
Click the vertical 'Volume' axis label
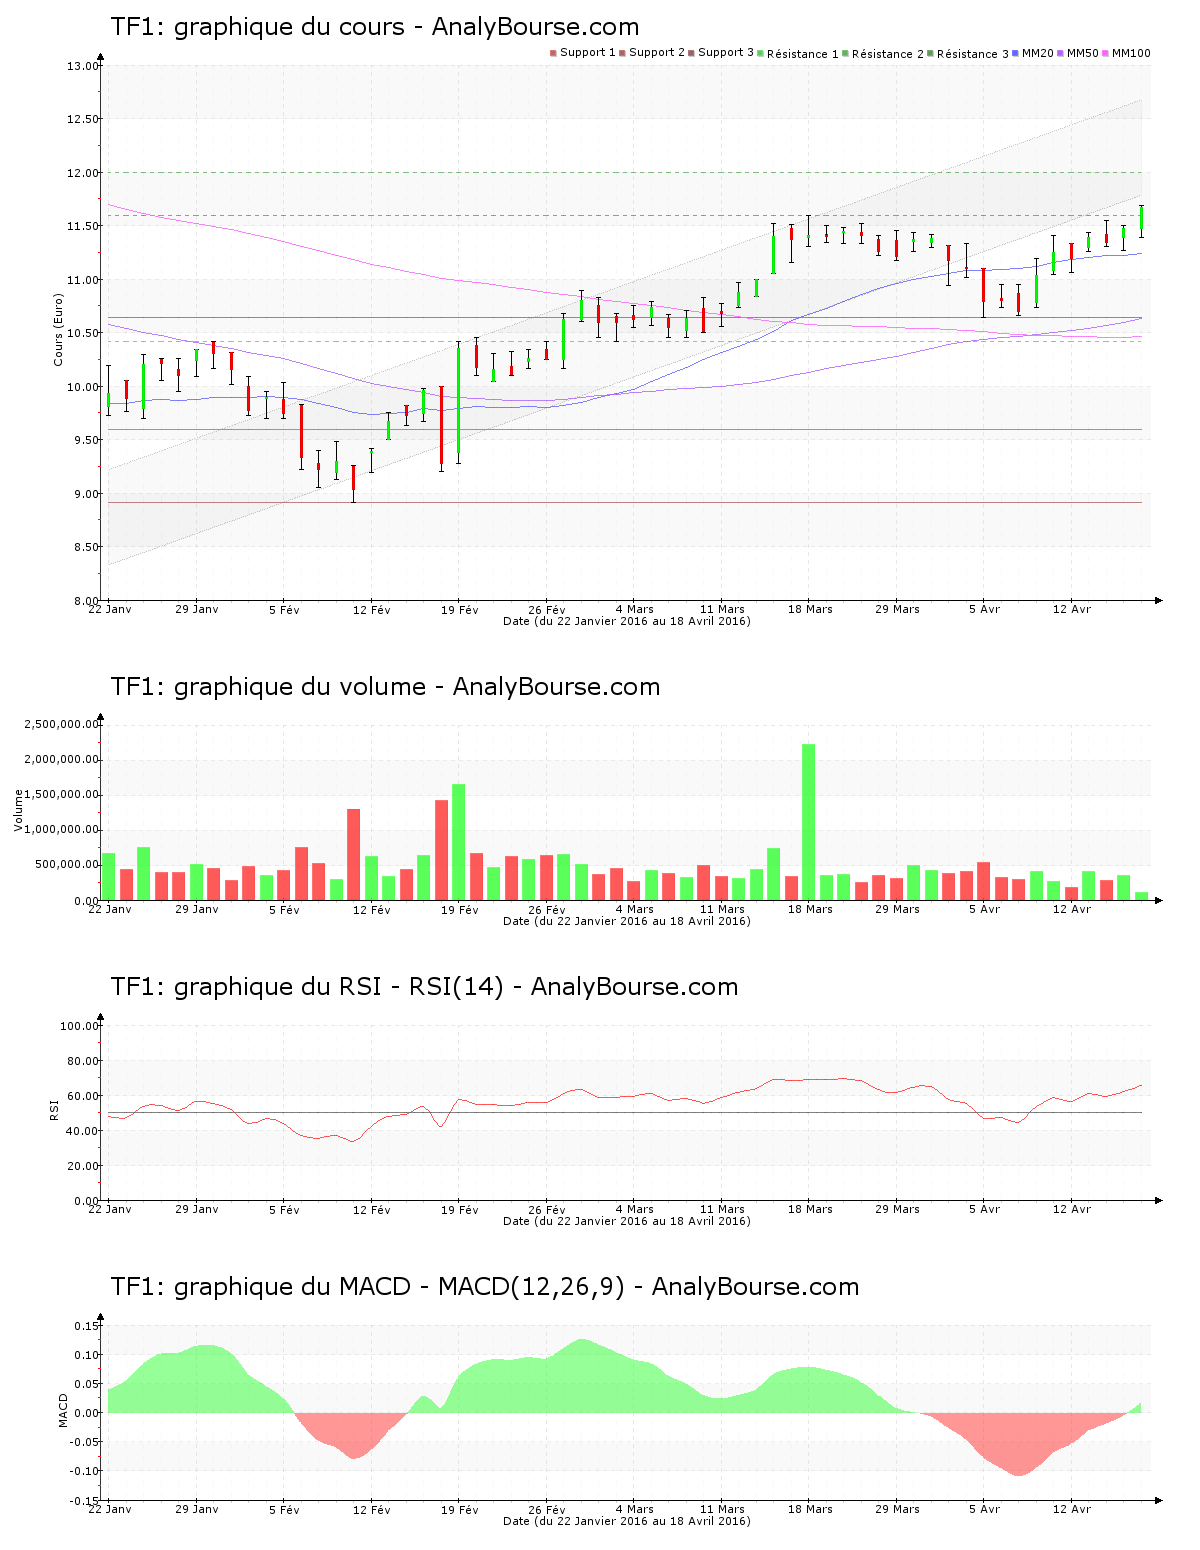[x=18, y=810]
